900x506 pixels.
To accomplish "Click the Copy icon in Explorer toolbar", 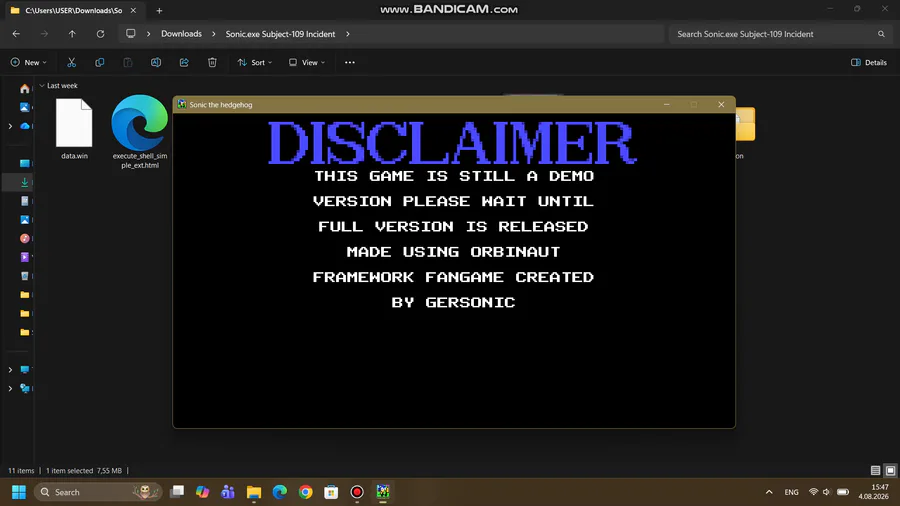I will coord(99,63).
